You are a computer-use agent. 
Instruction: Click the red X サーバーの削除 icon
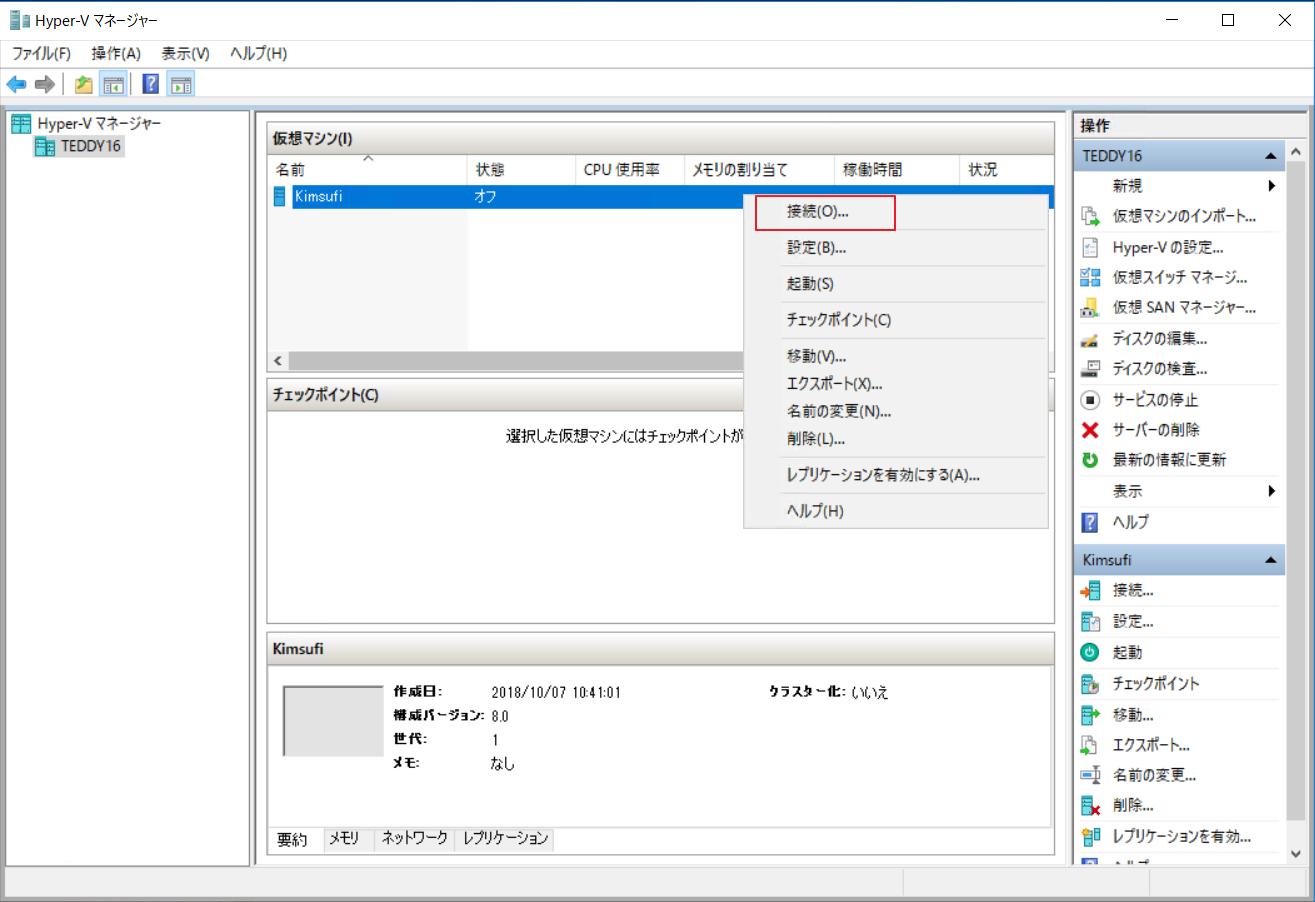pos(1090,429)
